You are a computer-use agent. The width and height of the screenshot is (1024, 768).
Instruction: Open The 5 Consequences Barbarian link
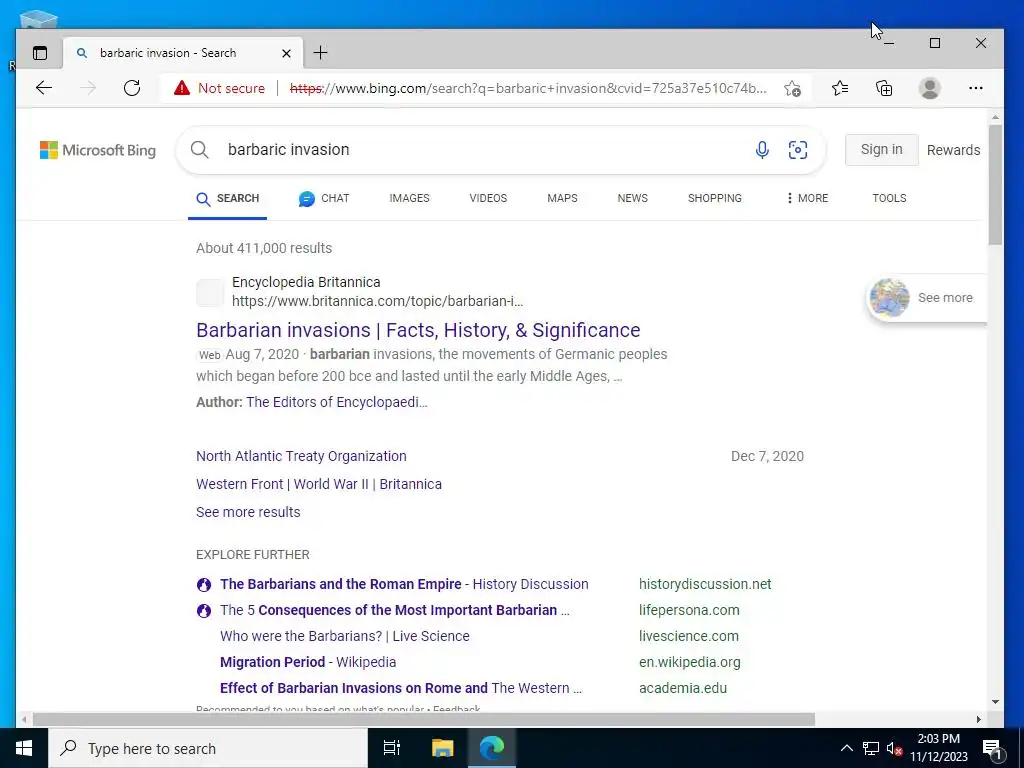tap(394, 611)
